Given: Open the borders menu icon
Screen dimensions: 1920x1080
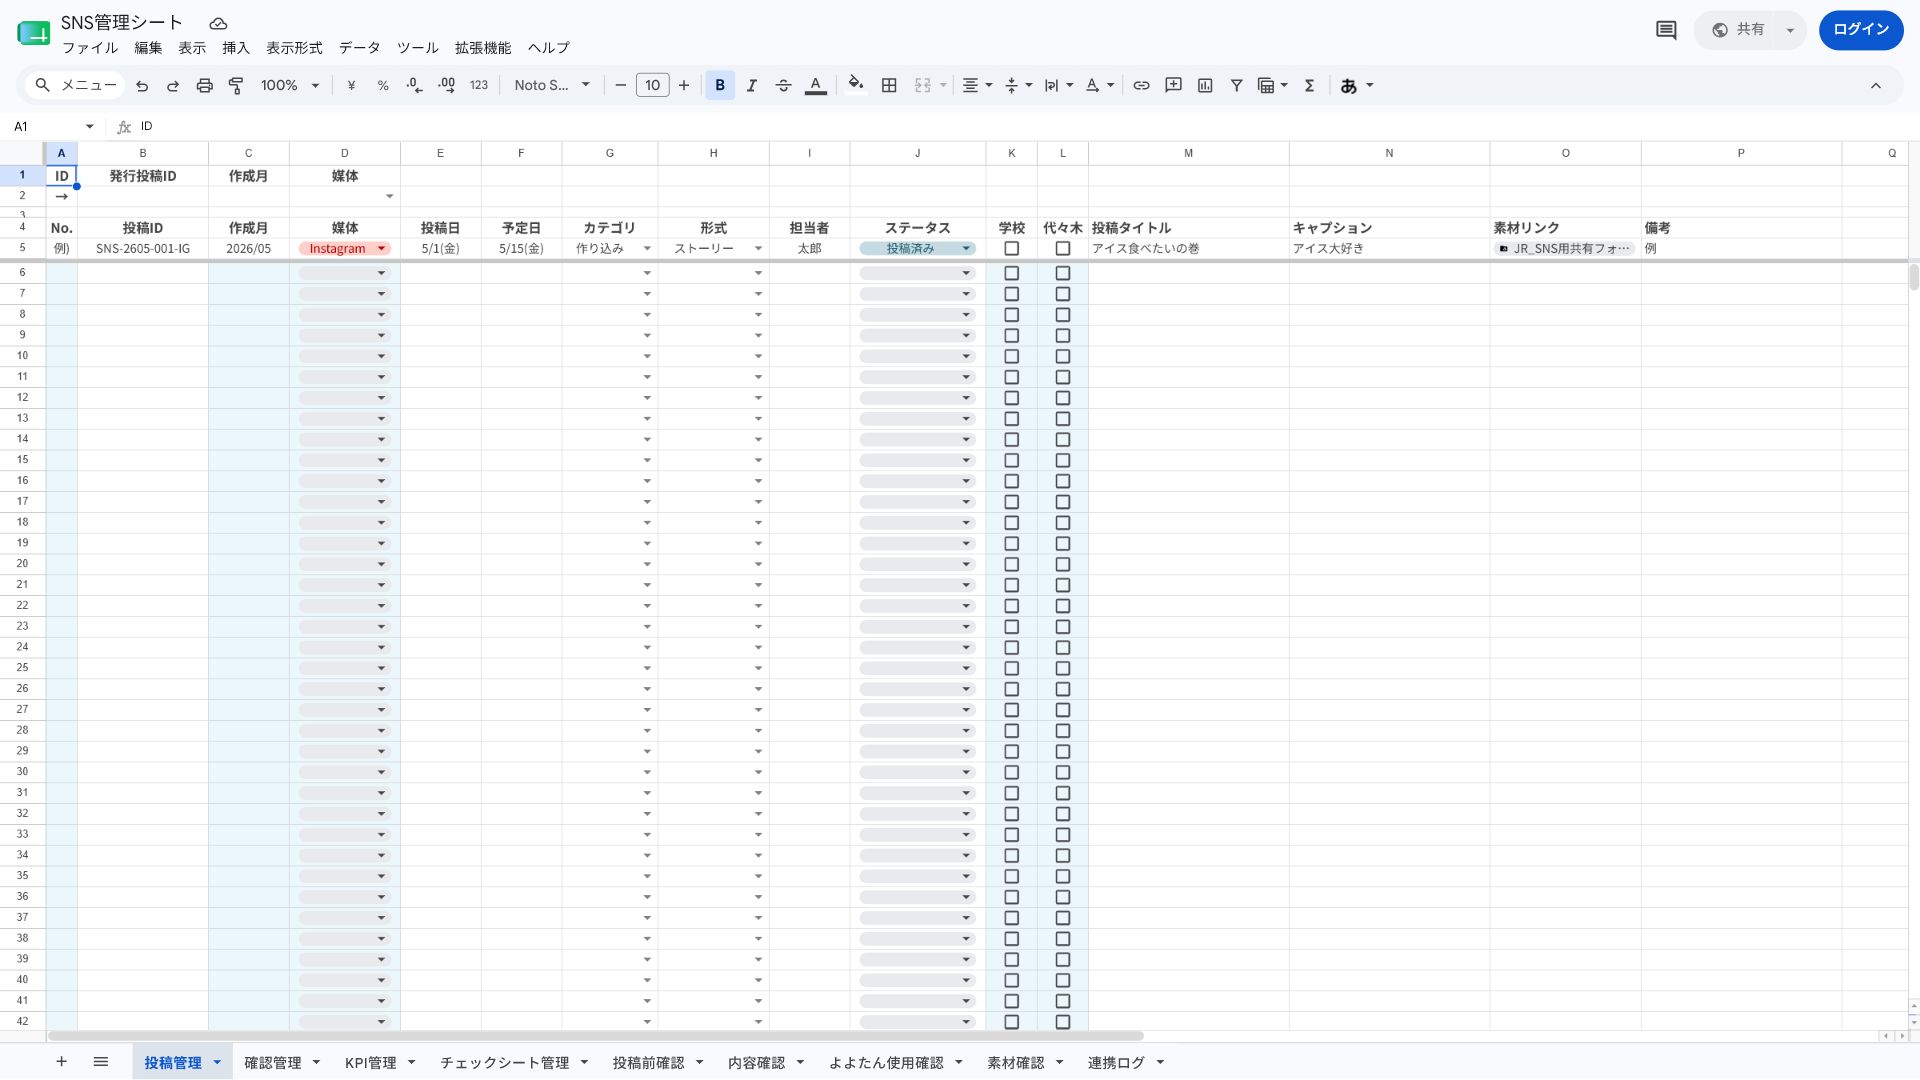Looking at the screenshot, I should [x=889, y=86].
